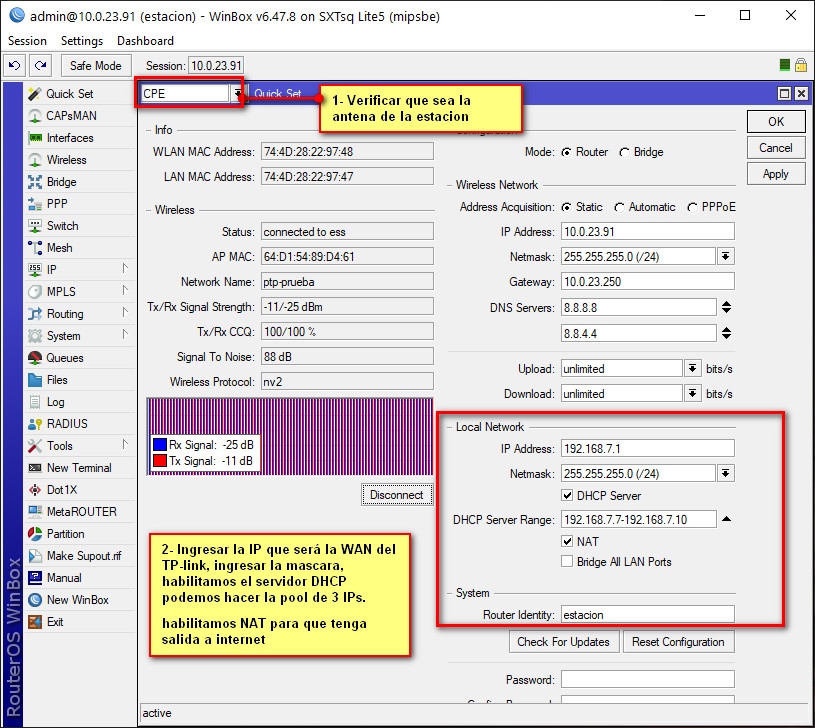Open the Bridge sidebar entry

[61, 182]
